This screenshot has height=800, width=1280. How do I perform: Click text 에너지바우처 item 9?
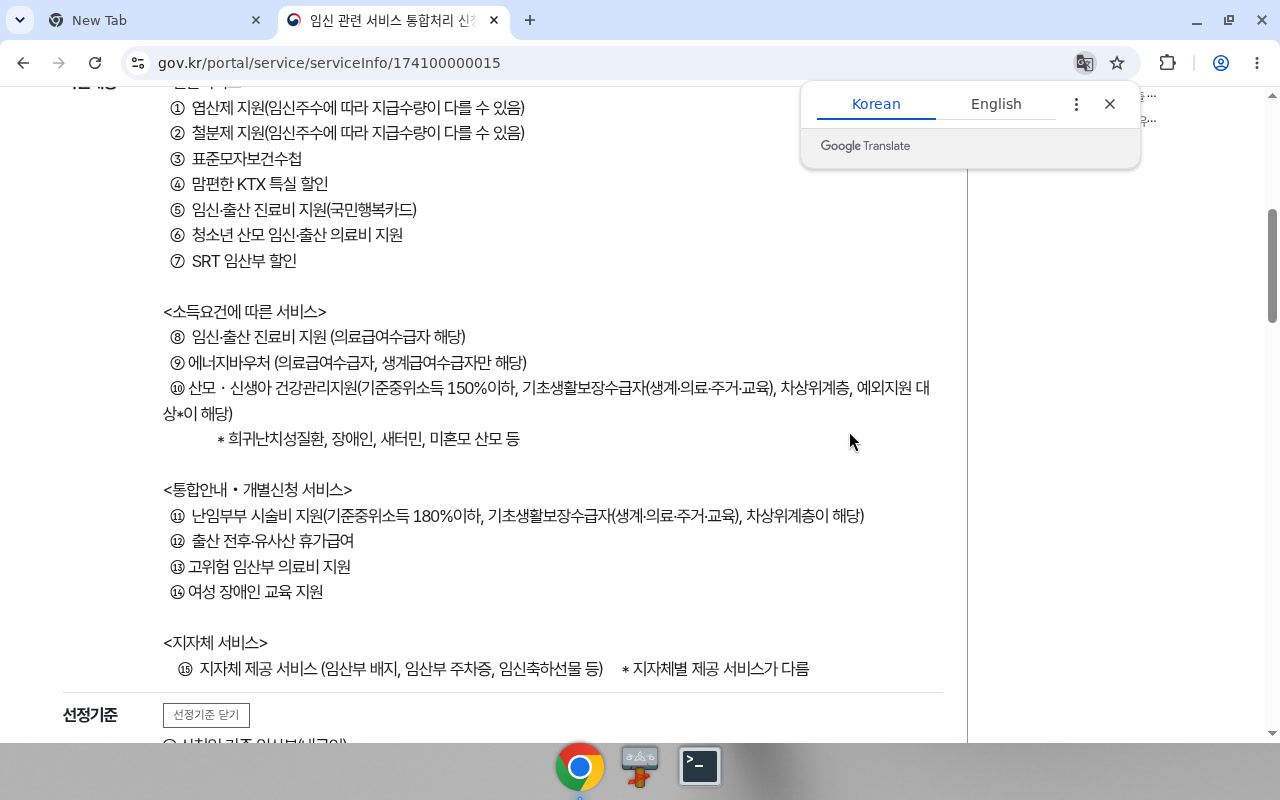pos(357,363)
